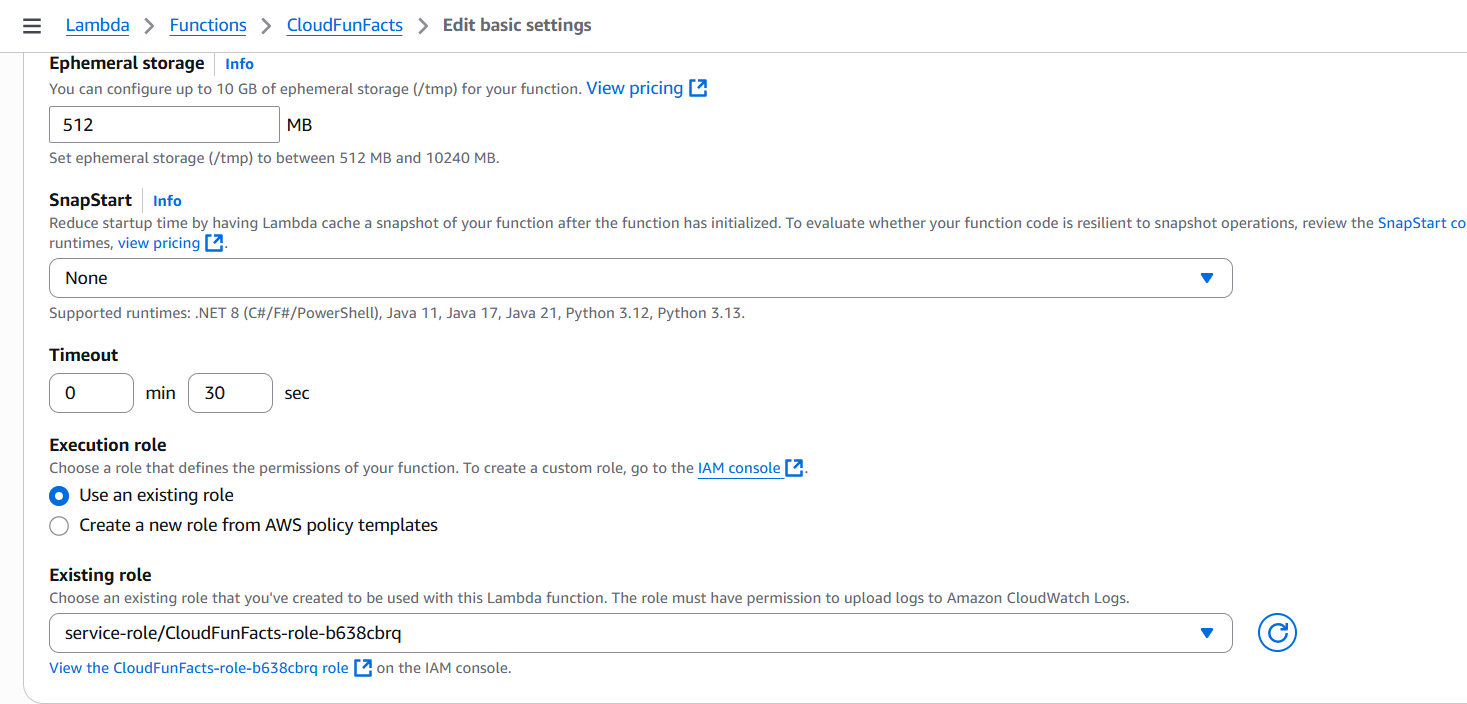
Task: Click external link icon next to IAM console
Action: pyautogui.click(x=794, y=467)
